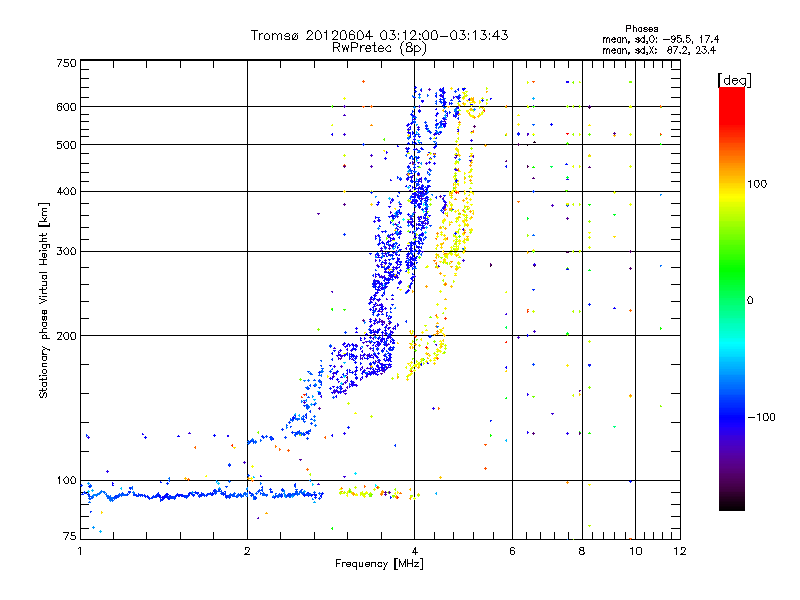Click the "mean, sd,X: 87.2, 23.4" line

coord(659,50)
